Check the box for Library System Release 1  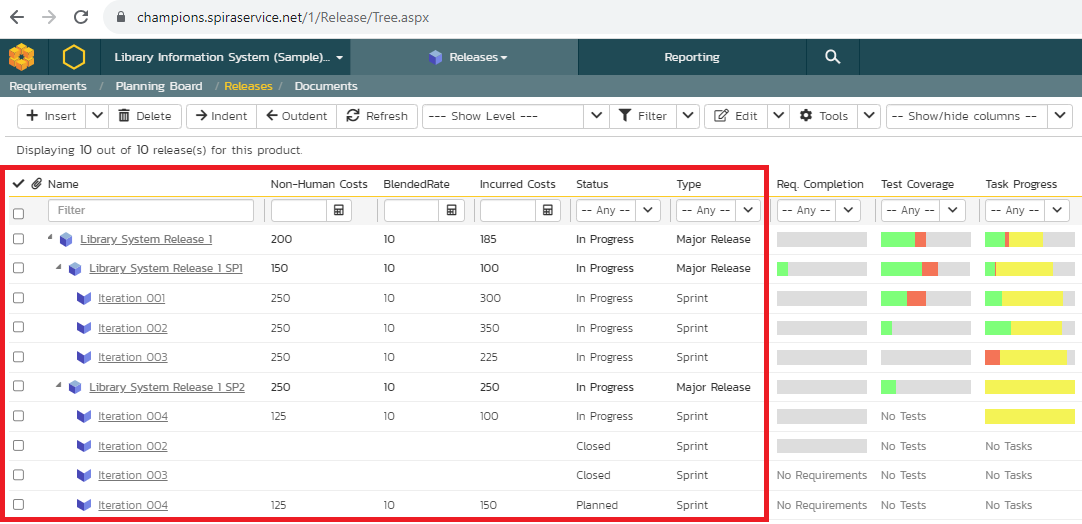pyautogui.click(x=18, y=240)
